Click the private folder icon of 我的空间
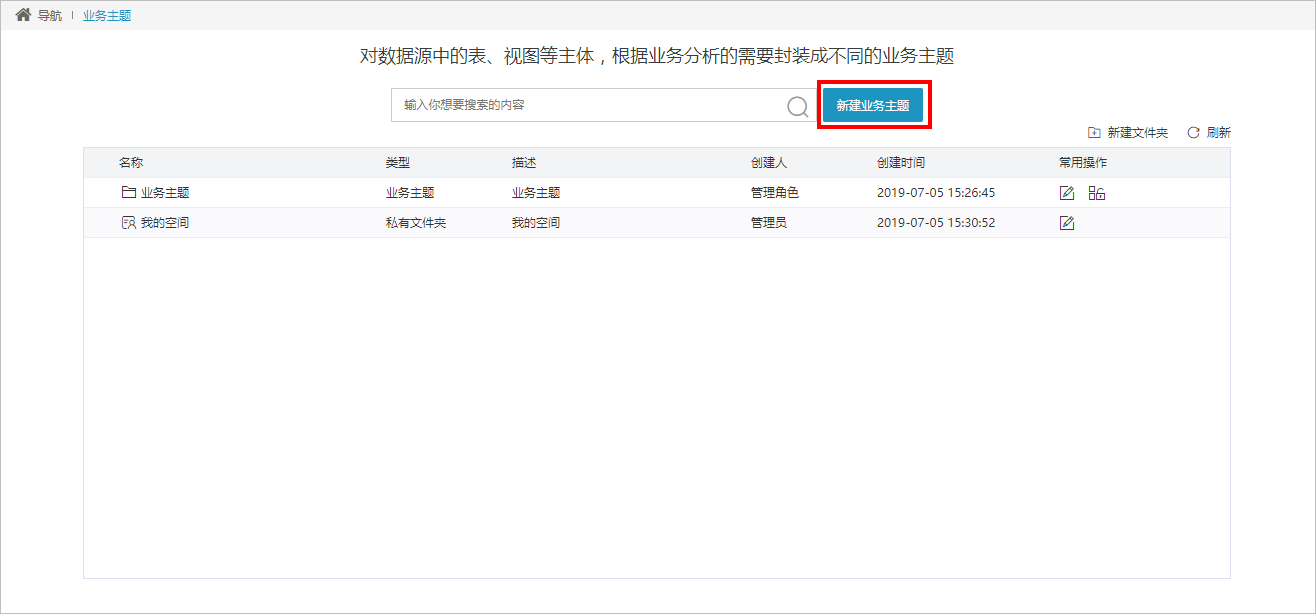Viewport: 1316px width, 614px height. point(128,222)
